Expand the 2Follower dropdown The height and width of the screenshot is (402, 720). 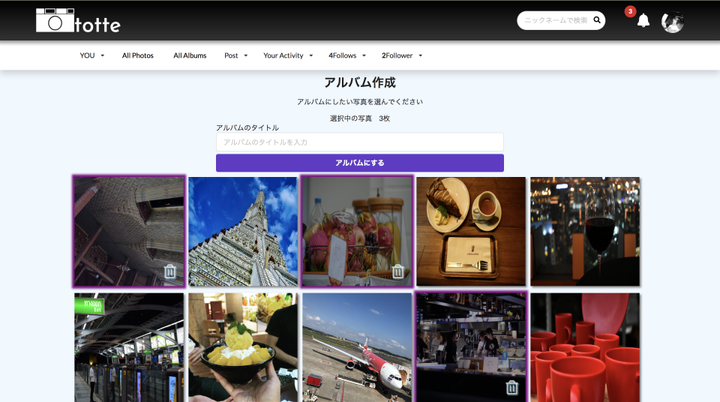(402, 56)
